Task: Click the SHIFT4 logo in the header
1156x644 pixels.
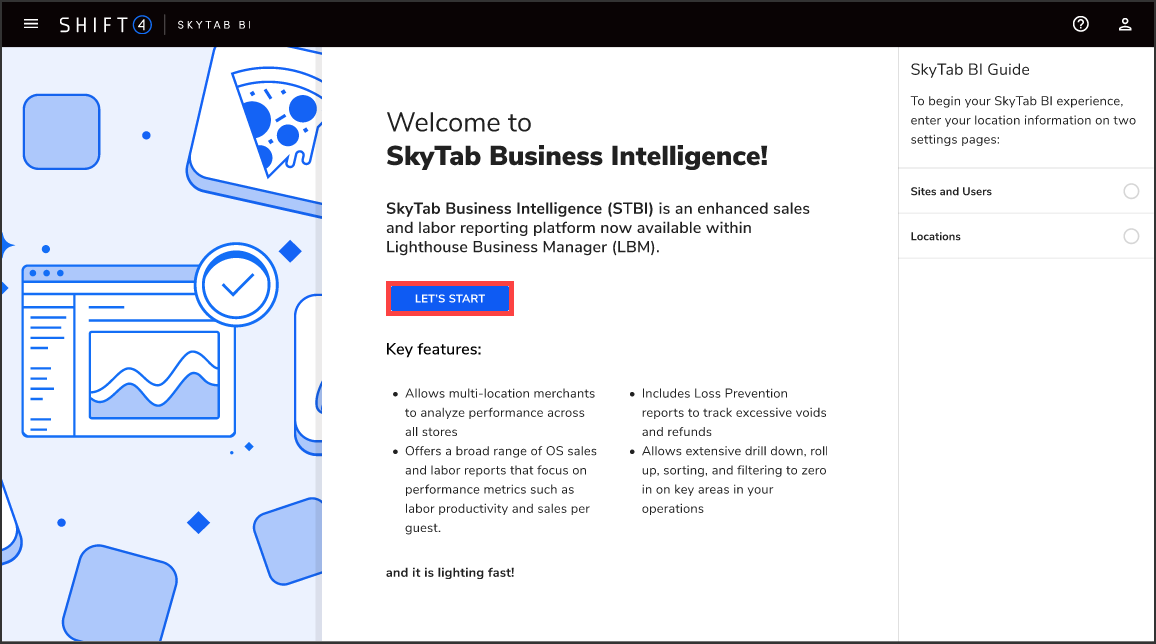Action: coord(105,23)
